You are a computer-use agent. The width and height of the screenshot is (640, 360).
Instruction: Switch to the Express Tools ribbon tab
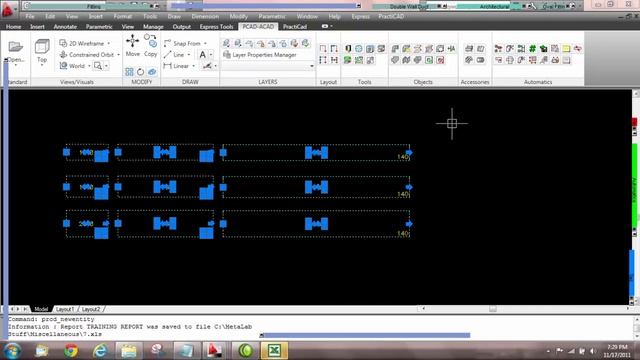(216, 27)
